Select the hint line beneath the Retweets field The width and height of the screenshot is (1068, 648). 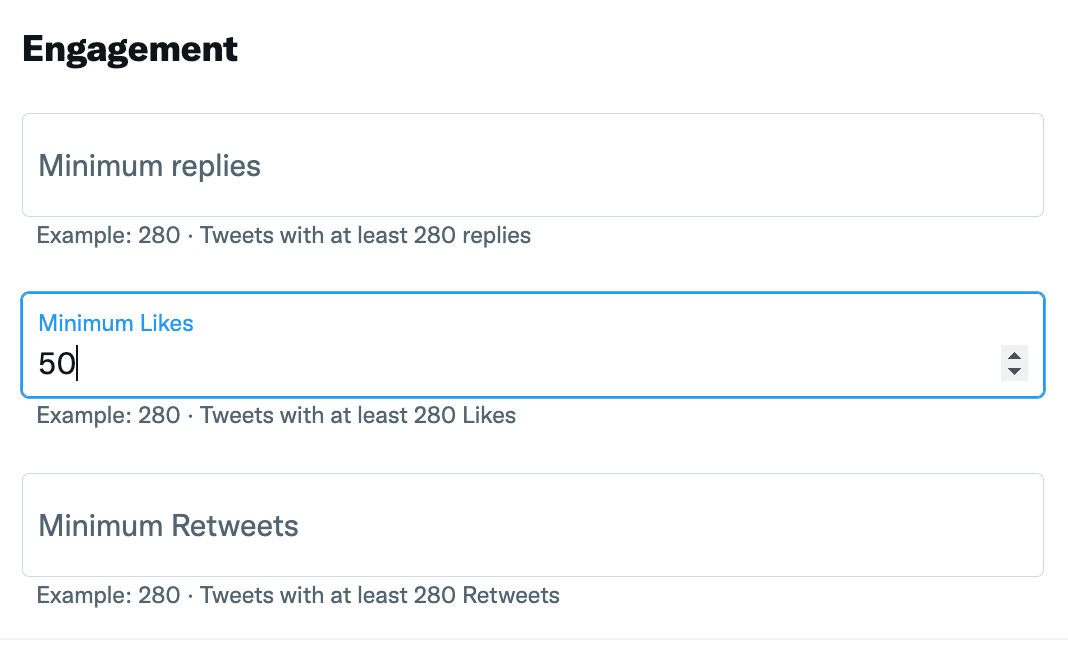(298, 595)
